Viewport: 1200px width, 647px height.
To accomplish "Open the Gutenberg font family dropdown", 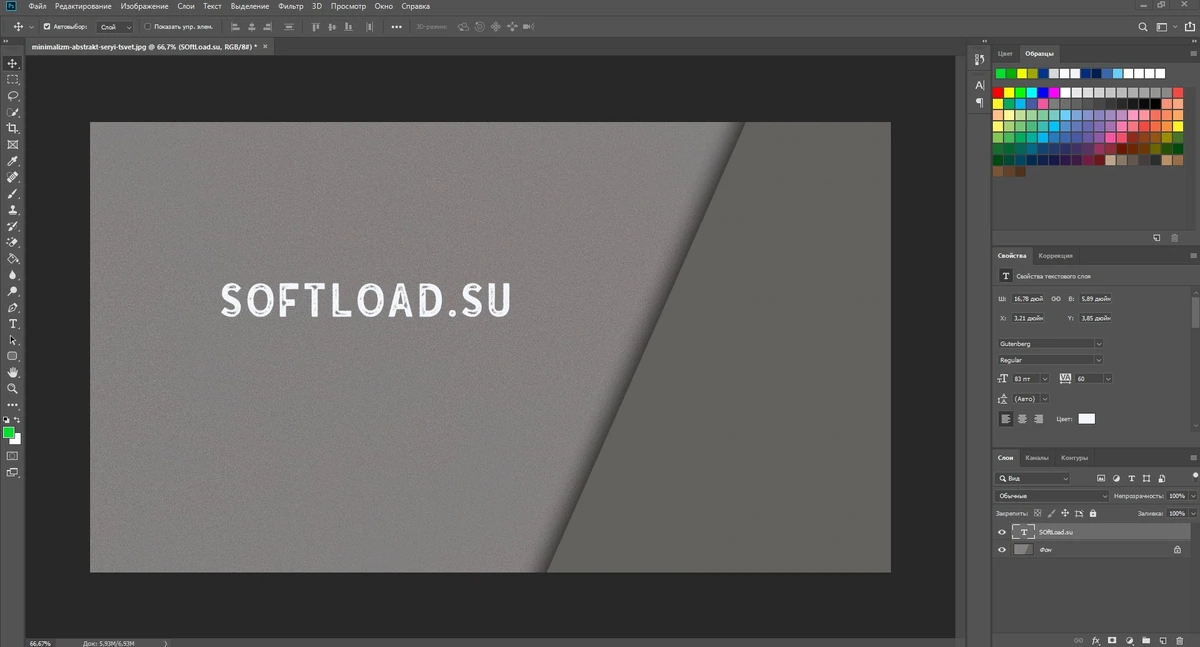I will point(1050,344).
